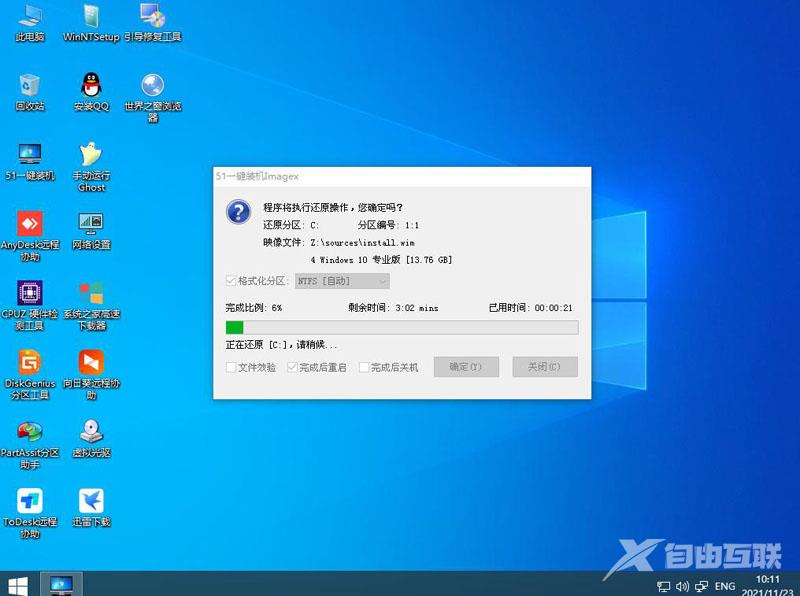Switch the ENG input language indicator

click(x=724, y=586)
